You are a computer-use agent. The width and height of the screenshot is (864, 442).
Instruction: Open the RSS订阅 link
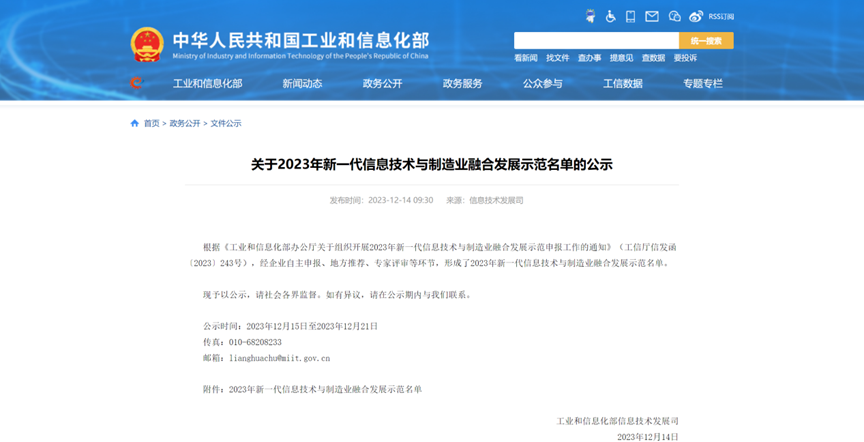(x=721, y=16)
